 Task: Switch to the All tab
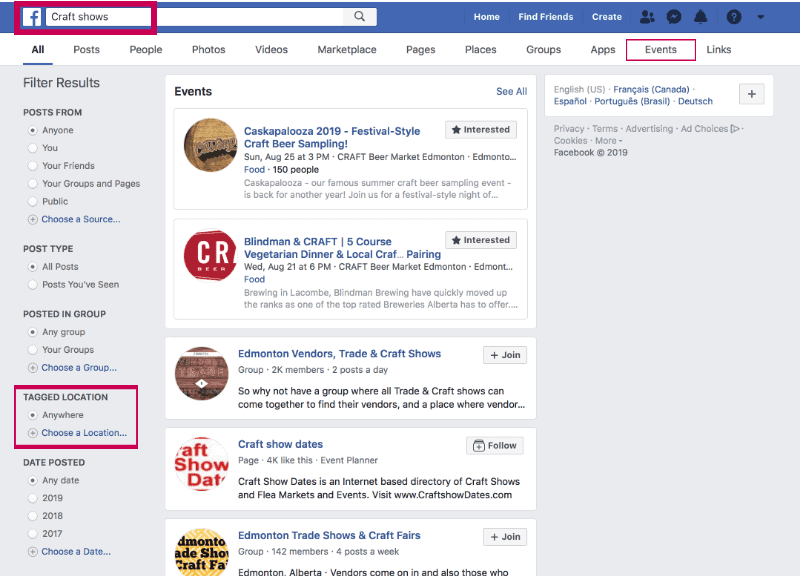[38, 49]
